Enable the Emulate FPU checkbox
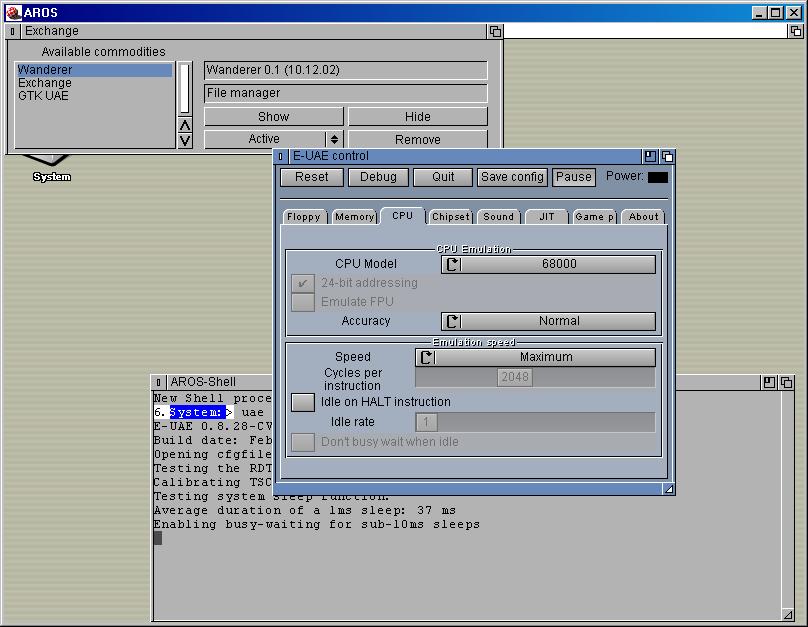Screen dimensions: 808x627 (x=303, y=302)
